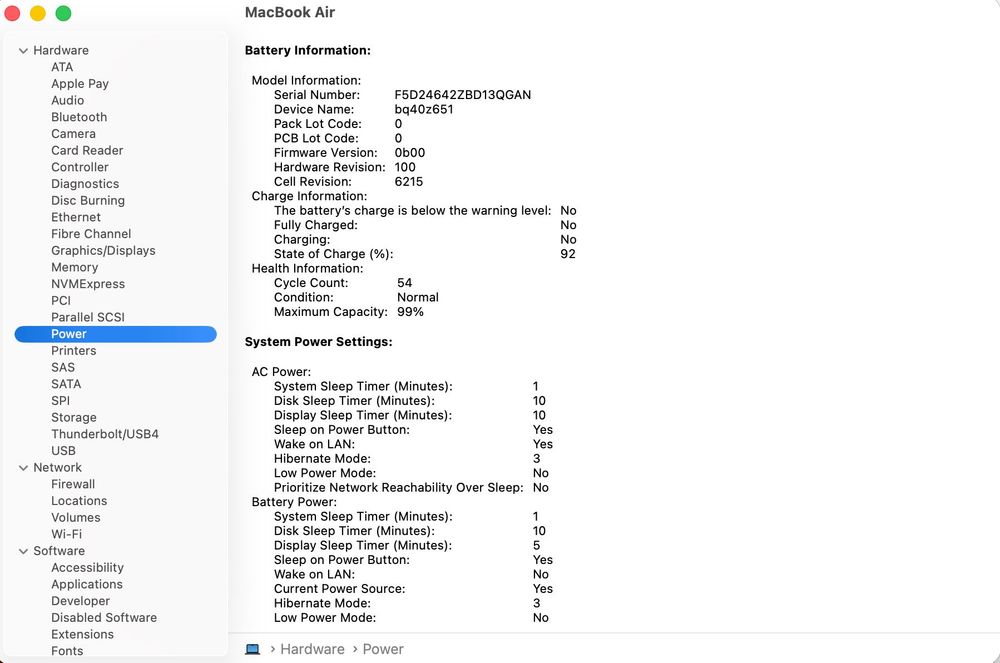1000x663 pixels.
Task: Click the Software category label
Action: pos(59,551)
